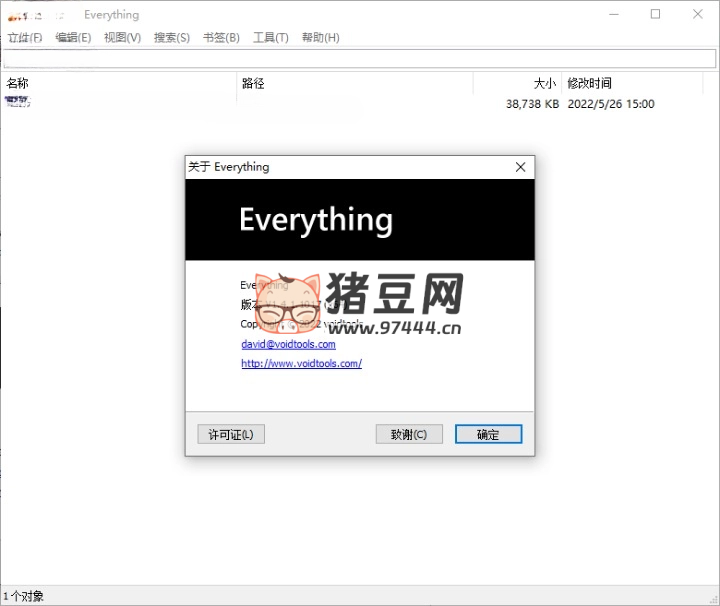Open the 搜索(S) menu
This screenshot has width=720, height=606.
point(172,38)
